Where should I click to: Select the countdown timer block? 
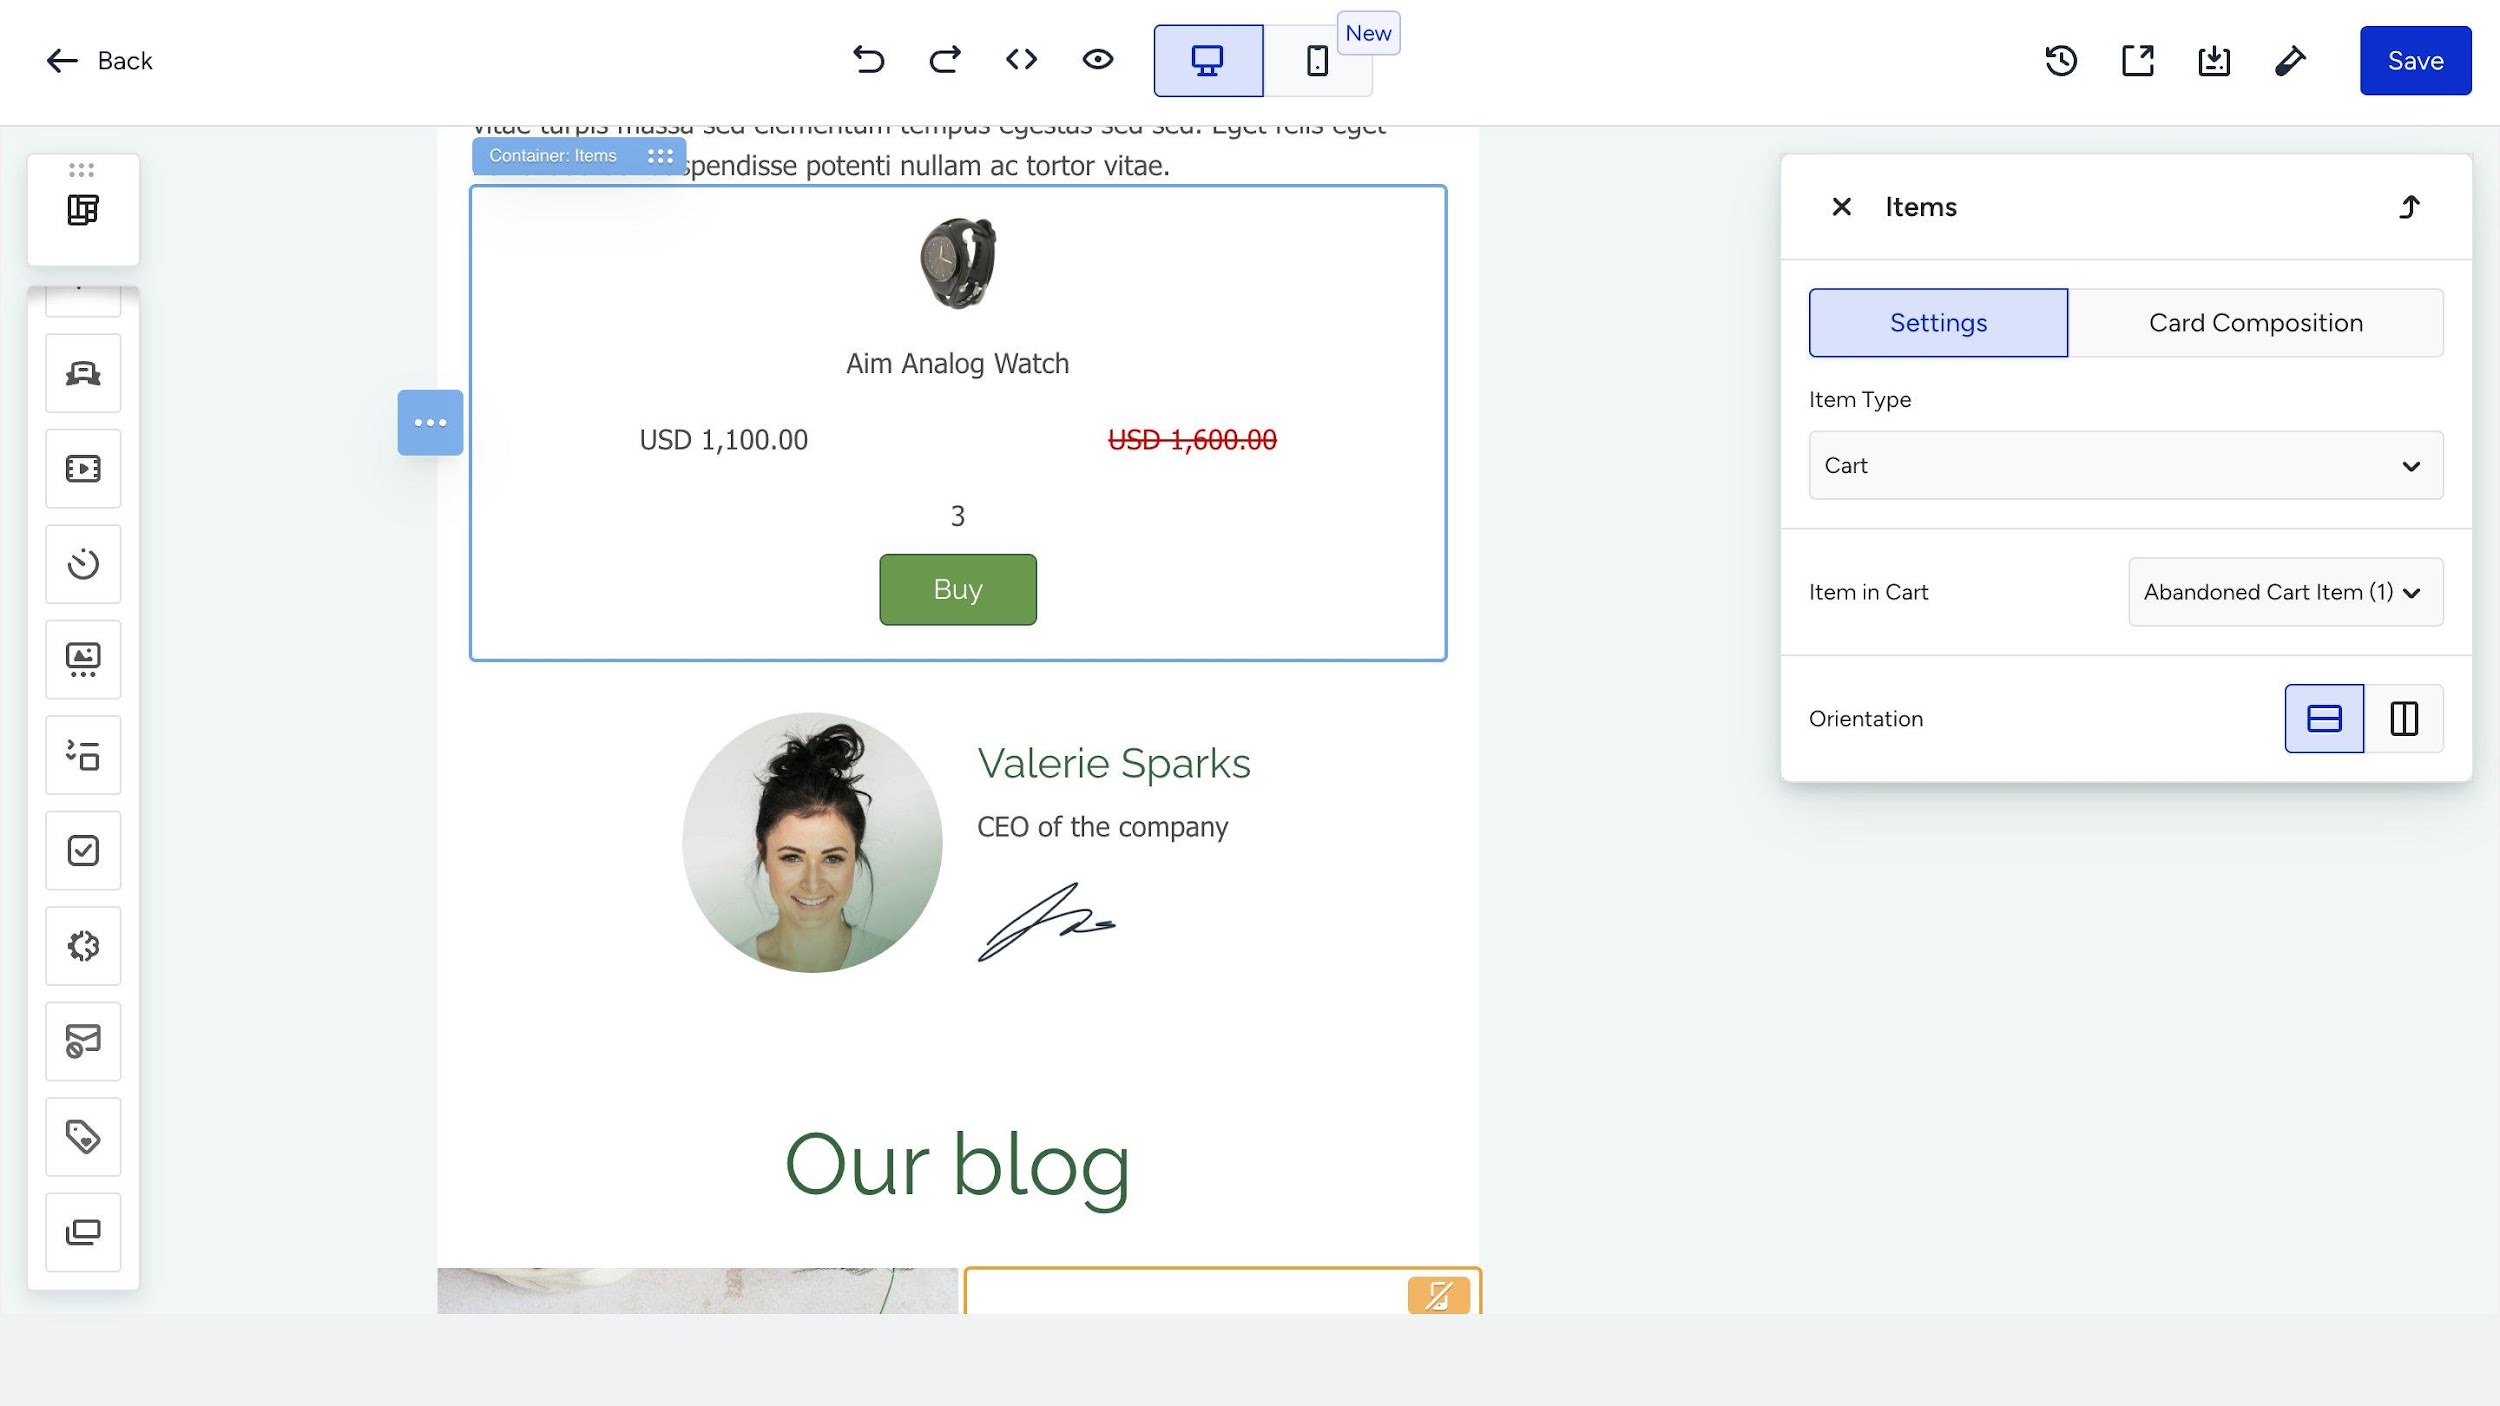(83, 564)
